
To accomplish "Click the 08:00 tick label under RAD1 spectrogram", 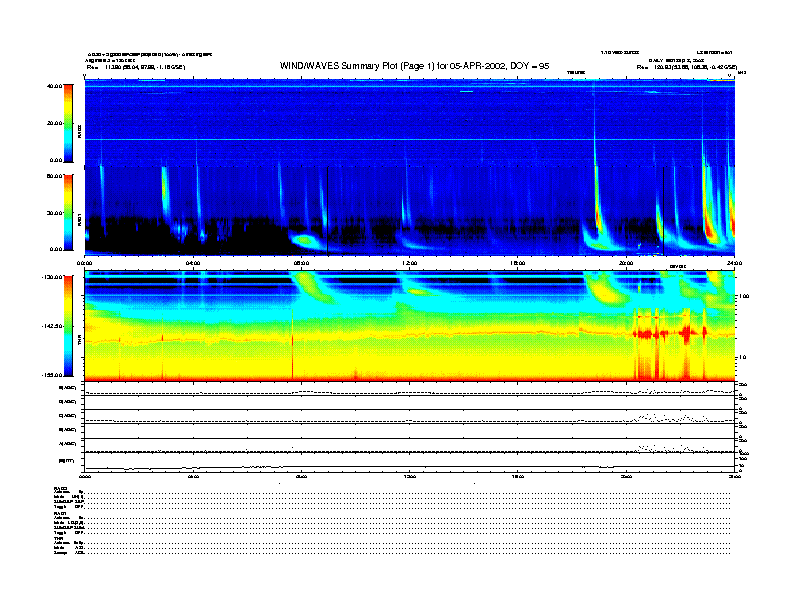I will coord(301,263).
